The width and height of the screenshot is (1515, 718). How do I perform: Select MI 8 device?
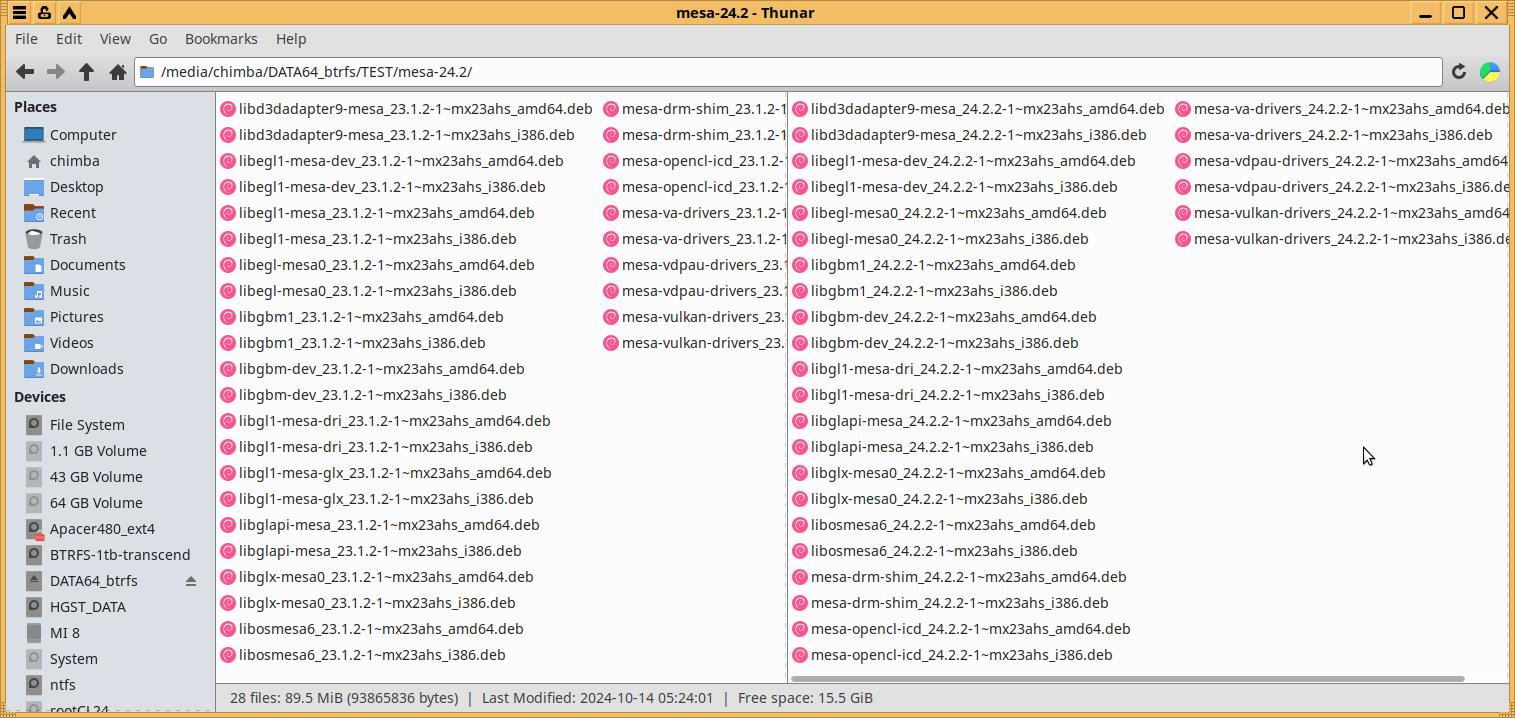[65, 633]
